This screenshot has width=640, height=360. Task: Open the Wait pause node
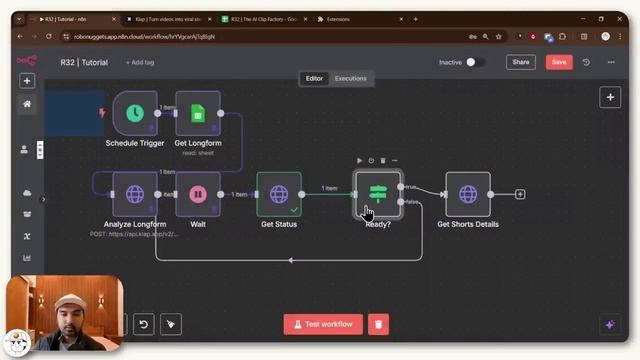[x=198, y=194]
